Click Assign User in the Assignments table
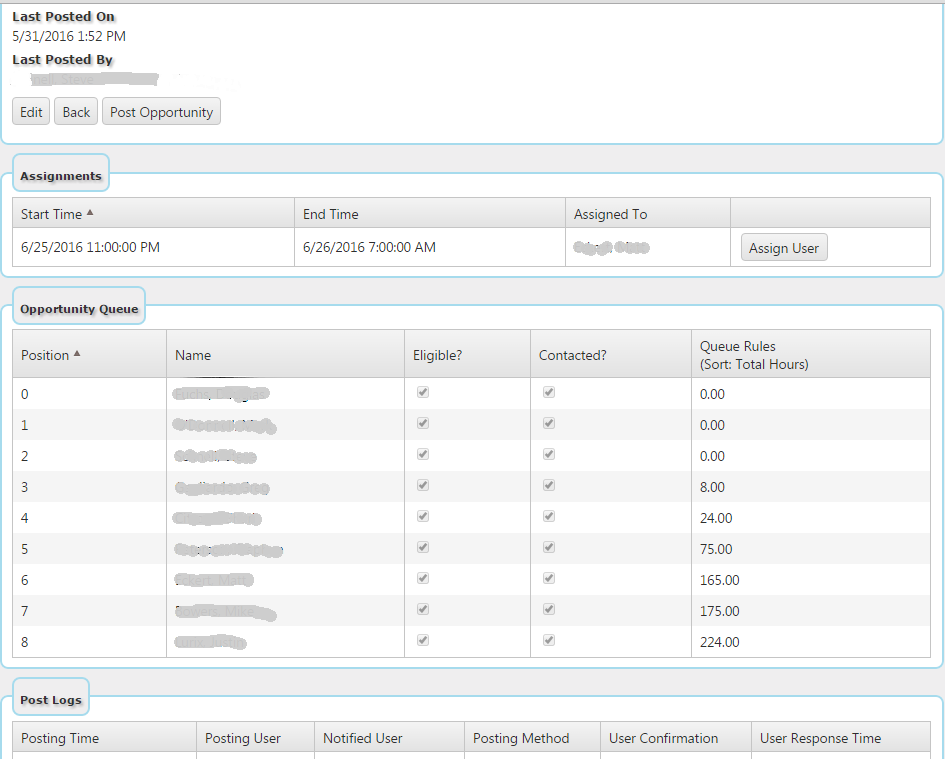Screen dimensions: 945x759 [x=784, y=248]
